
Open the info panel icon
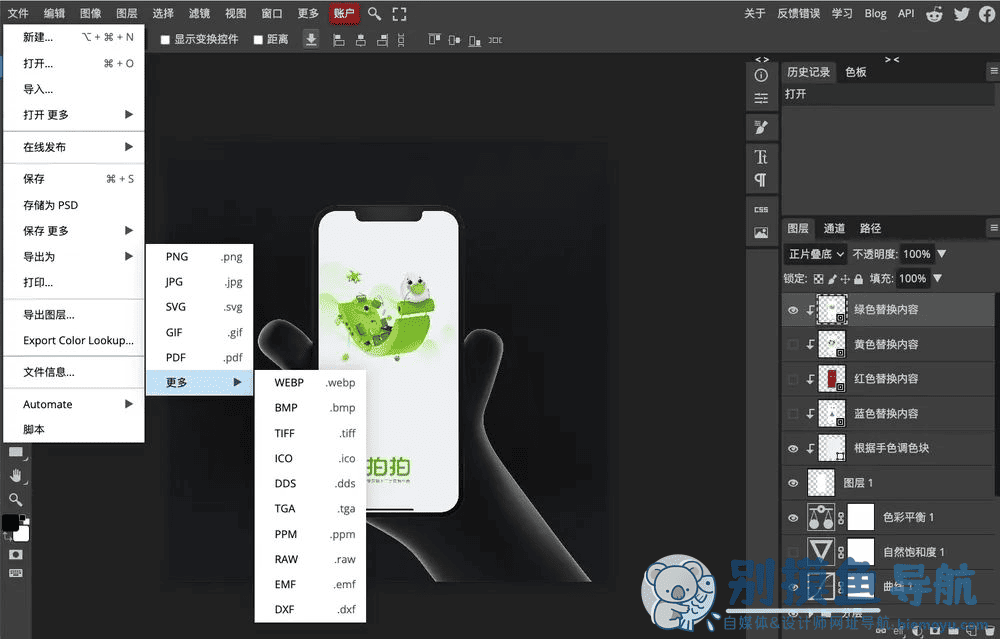tap(761, 75)
